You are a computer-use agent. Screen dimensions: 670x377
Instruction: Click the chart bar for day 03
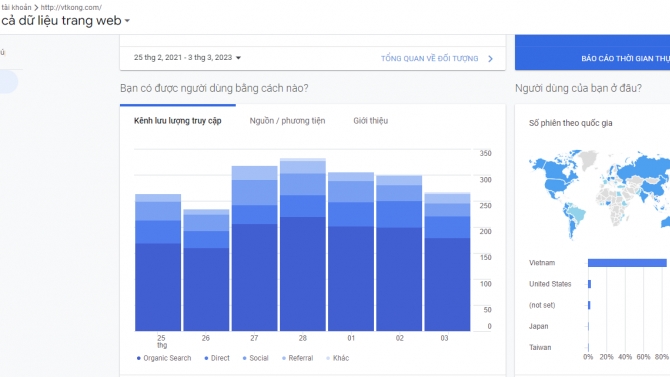(447, 262)
